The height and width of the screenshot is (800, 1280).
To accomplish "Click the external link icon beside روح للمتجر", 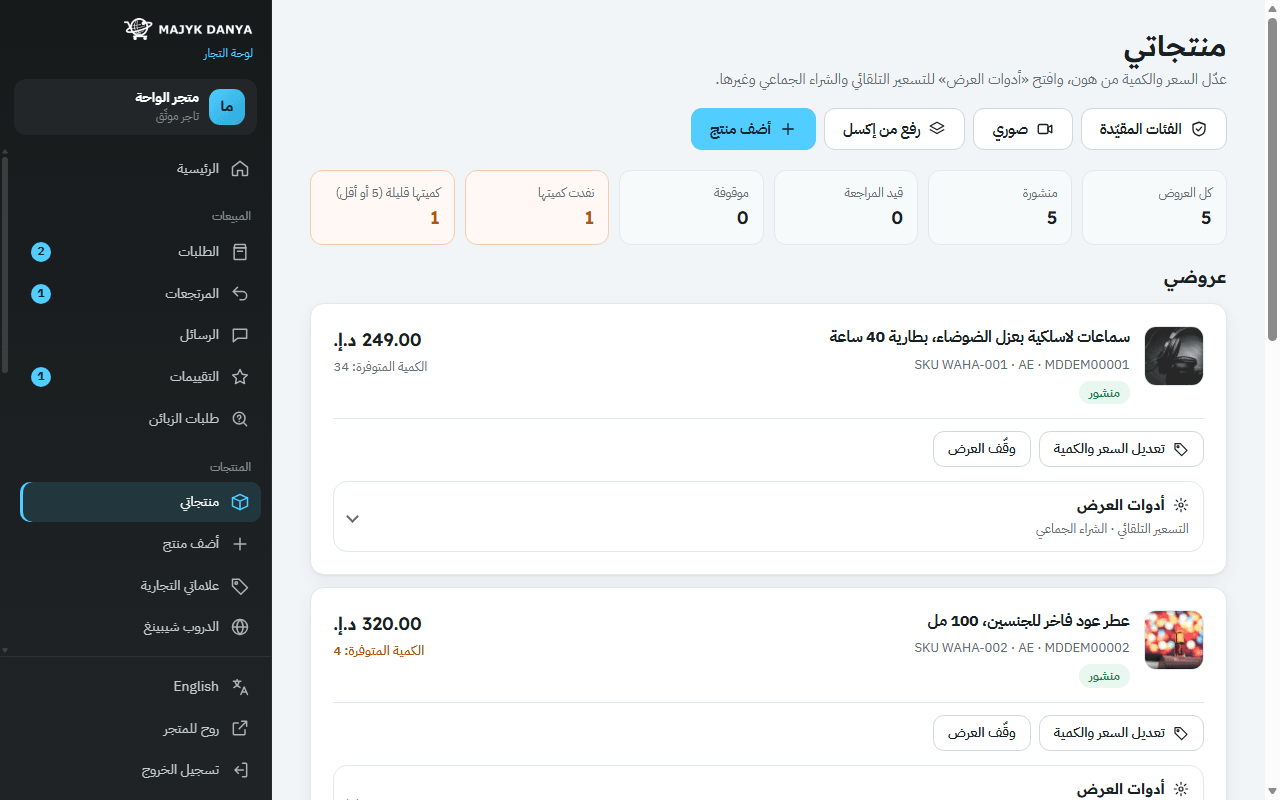I will (x=240, y=729).
